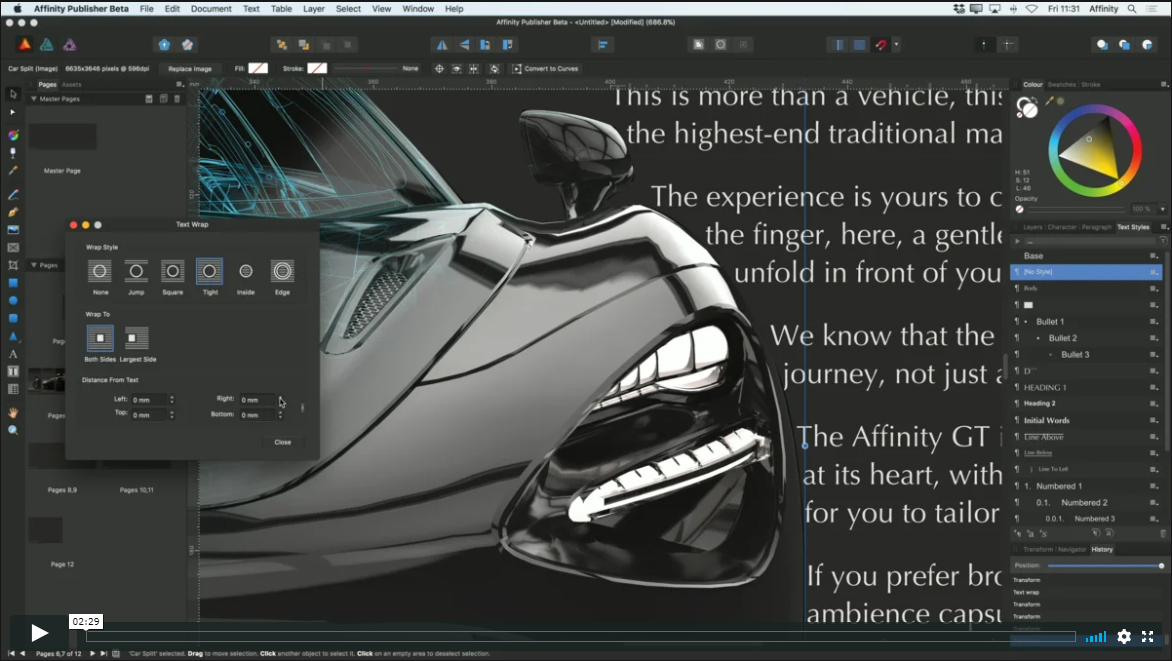Screen dimensions: 1172x661
Task: Open the Colour panel options menu
Action: pos(1164,84)
